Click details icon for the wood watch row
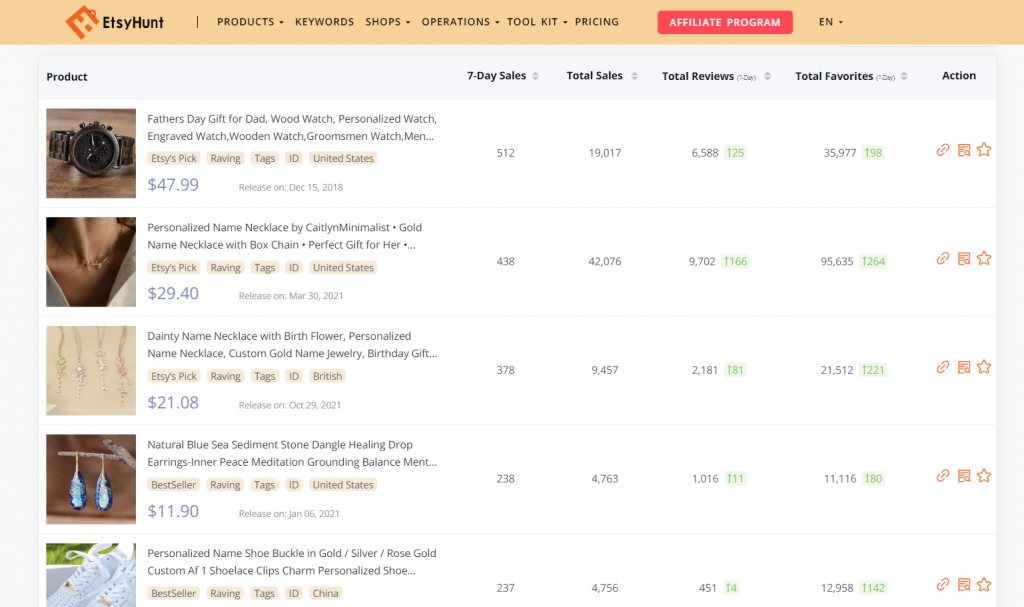The image size is (1024, 607). coord(964,150)
